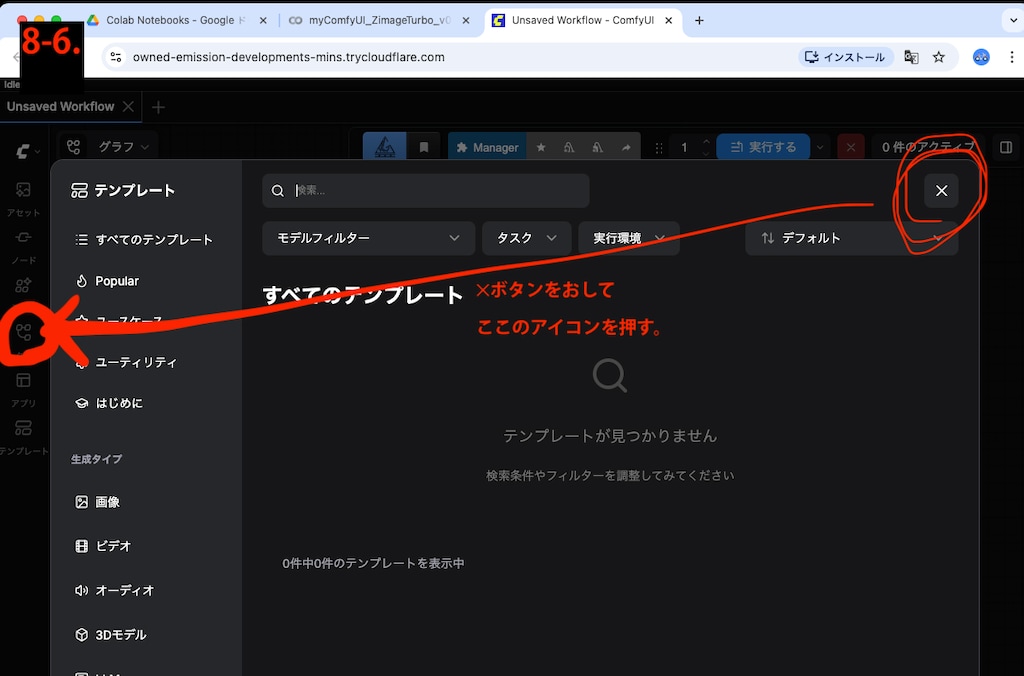Viewport: 1024px width, 676px height.
Task: Click the star icon beside Manager
Action: [x=541, y=147]
